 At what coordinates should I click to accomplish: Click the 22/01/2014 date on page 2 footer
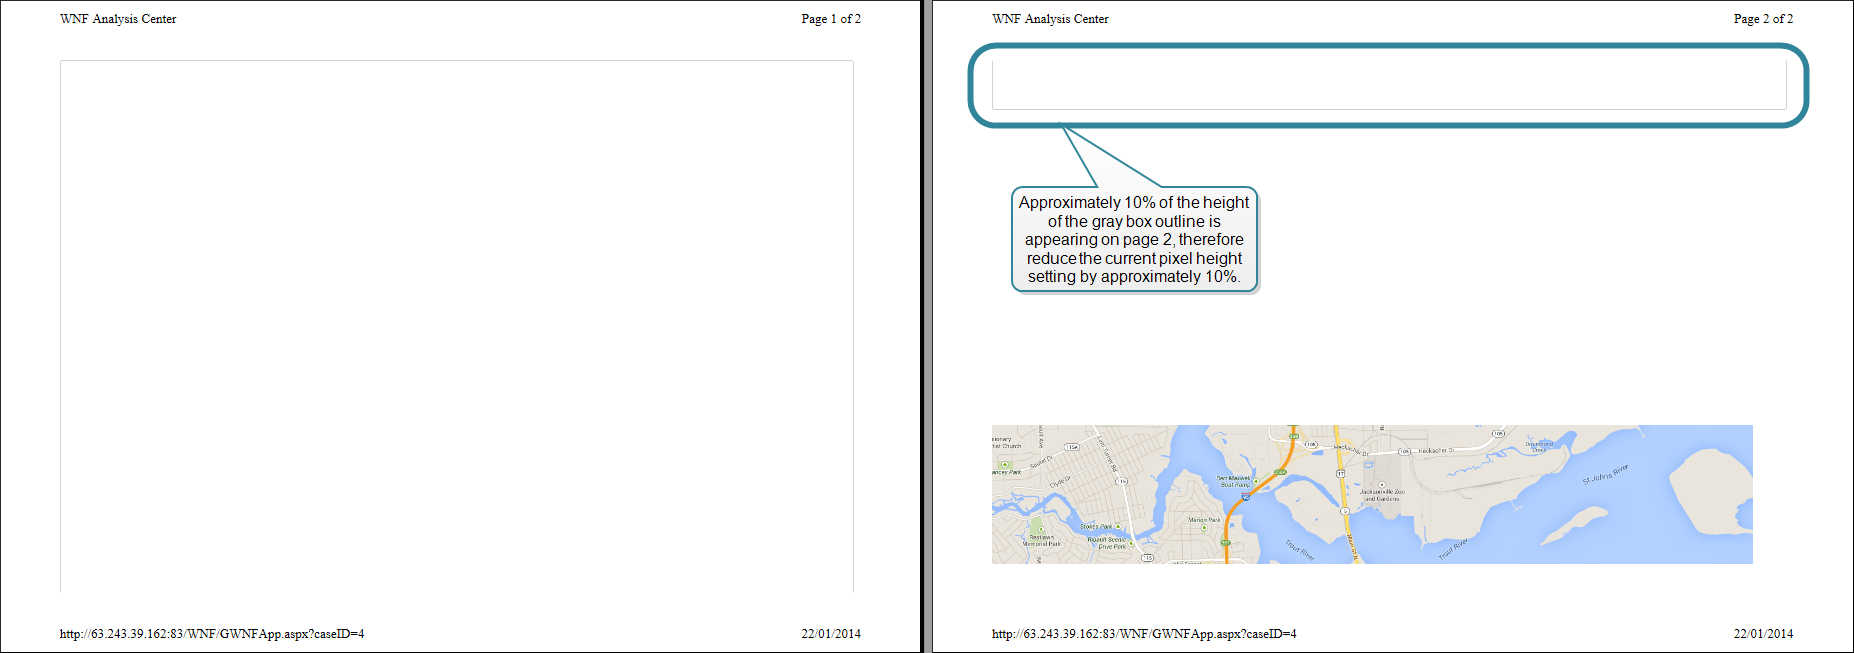click(x=1763, y=634)
